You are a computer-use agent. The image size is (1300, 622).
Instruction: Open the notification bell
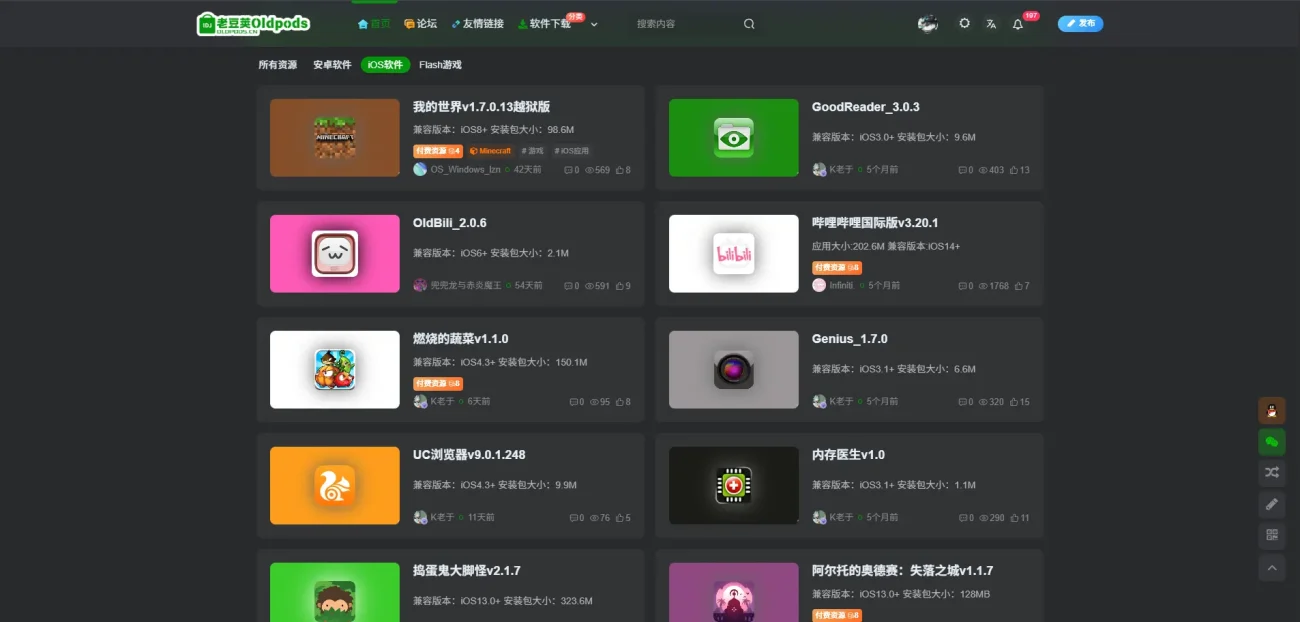pyautogui.click(x=1018, y=24)
